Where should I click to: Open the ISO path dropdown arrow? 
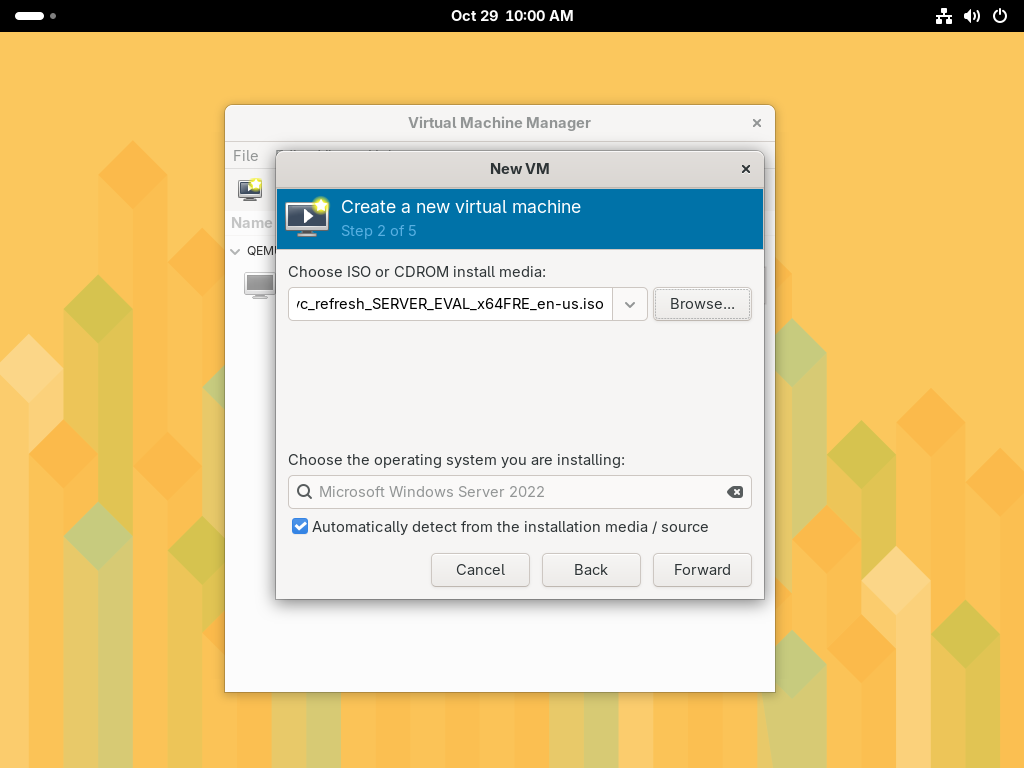[x=630, y=304]
